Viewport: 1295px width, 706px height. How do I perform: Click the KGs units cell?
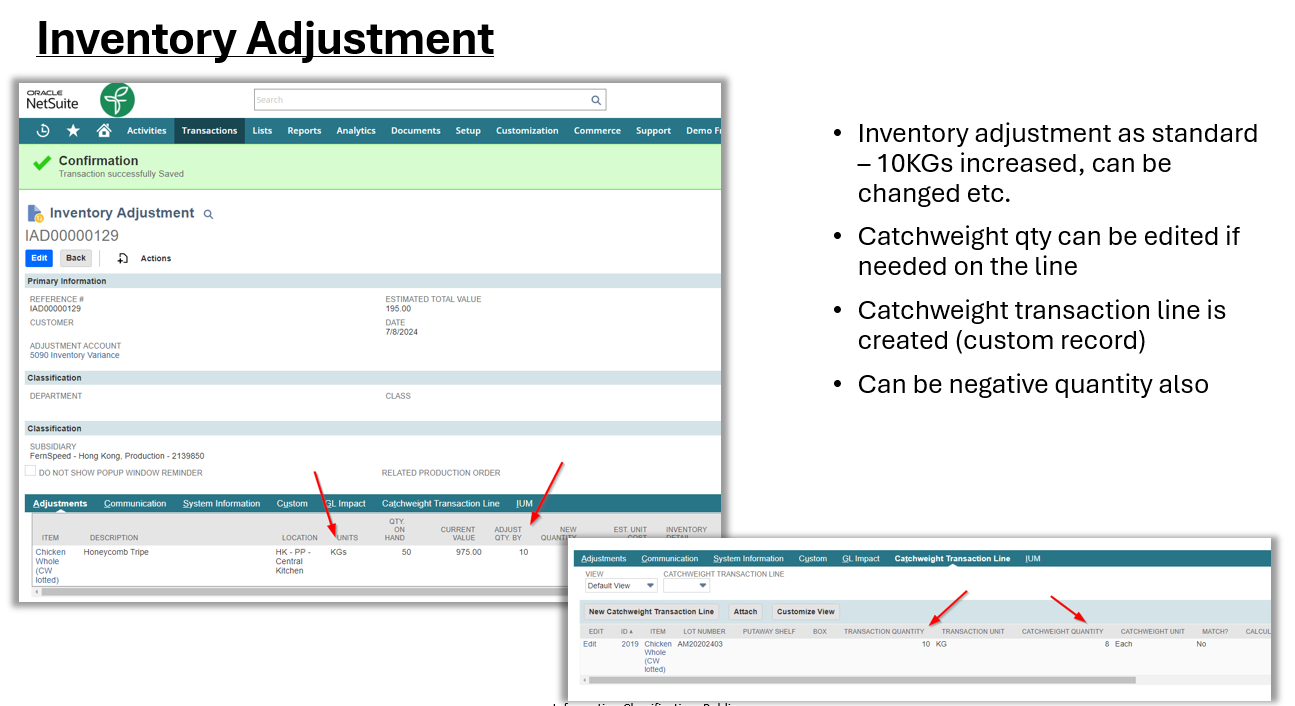(339, 552)
